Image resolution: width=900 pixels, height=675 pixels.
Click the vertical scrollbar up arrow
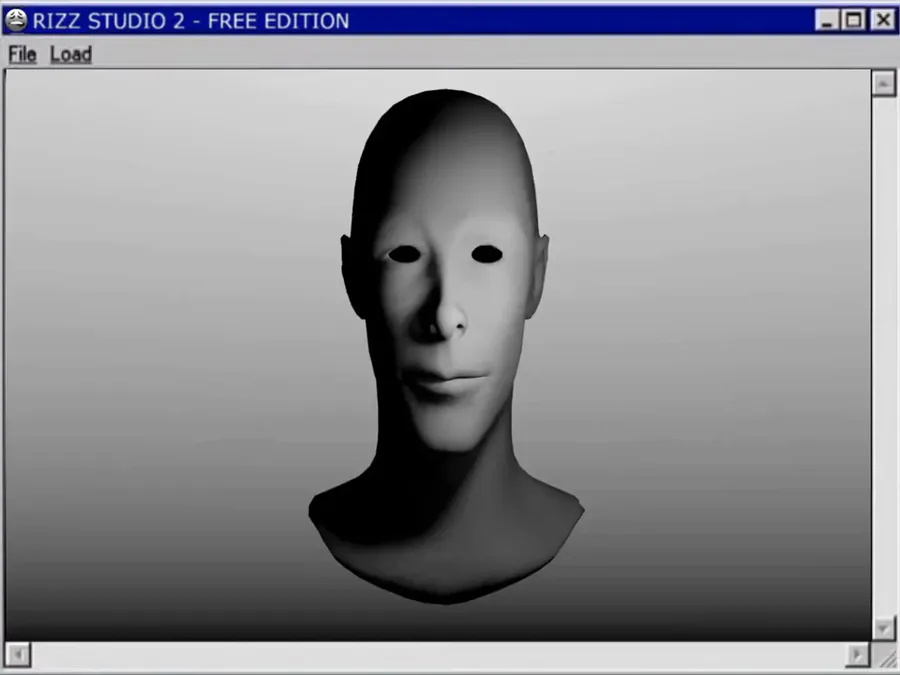click(883, 84)
